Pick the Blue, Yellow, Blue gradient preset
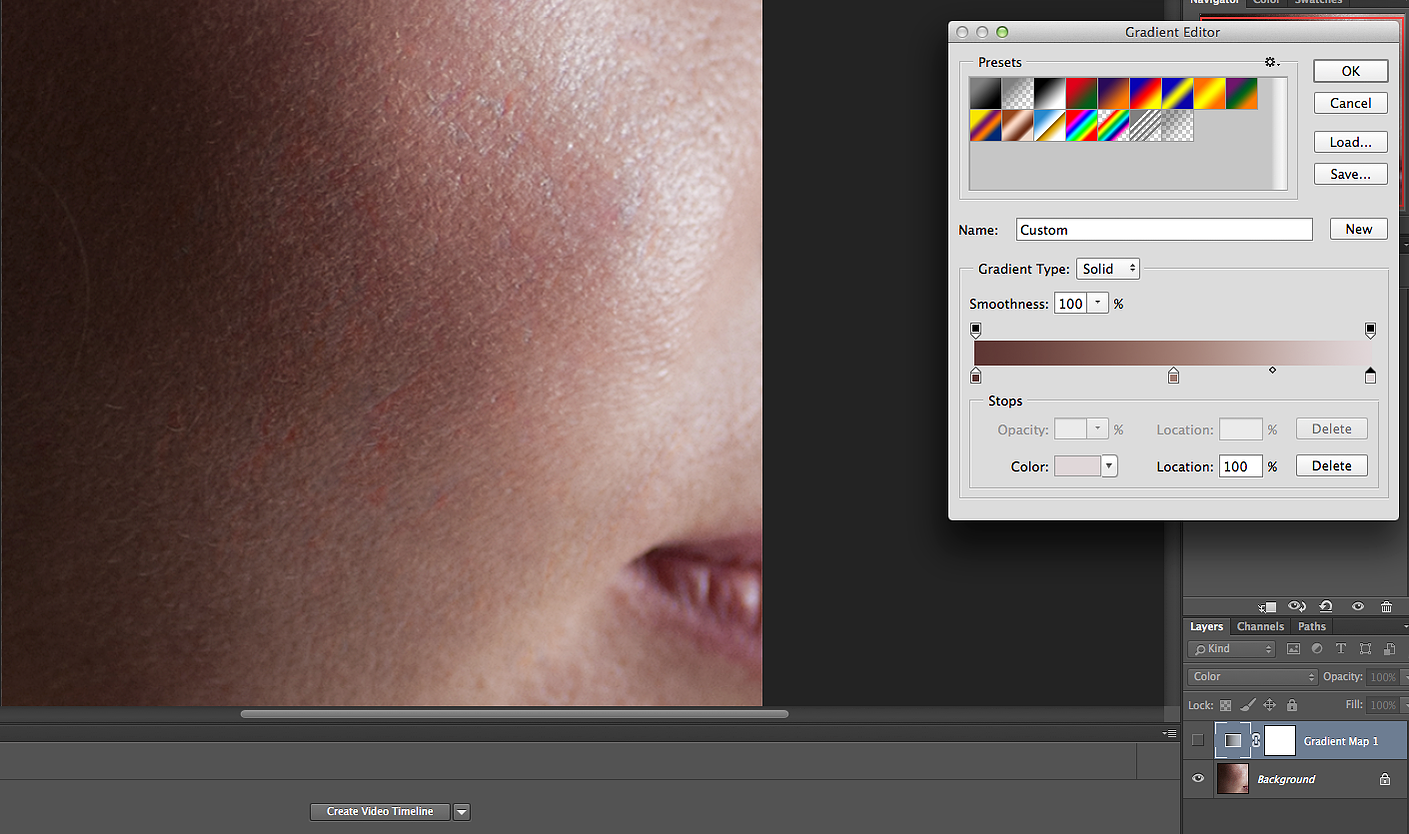This screenshot has height=834, width=1409. coord(1178,93)
